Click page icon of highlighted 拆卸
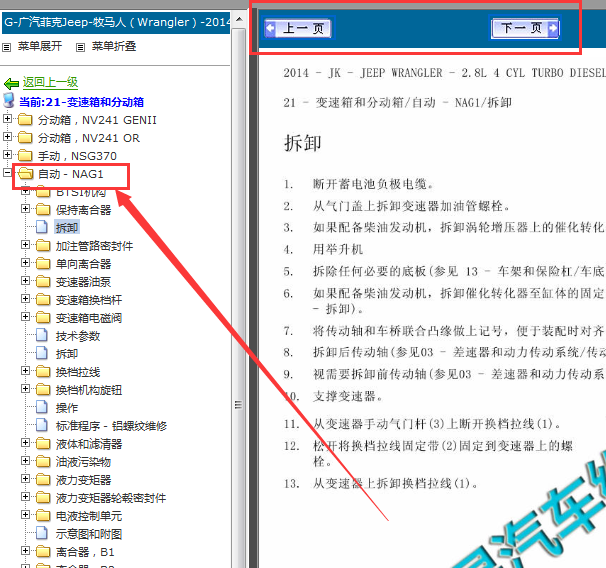The height and width of the screenshot is (568, 606). point(42,227)
